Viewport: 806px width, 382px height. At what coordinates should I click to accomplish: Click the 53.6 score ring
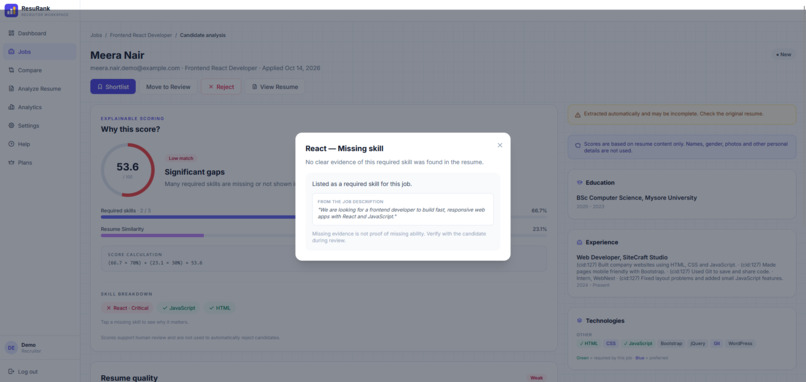tap(127, 170)
